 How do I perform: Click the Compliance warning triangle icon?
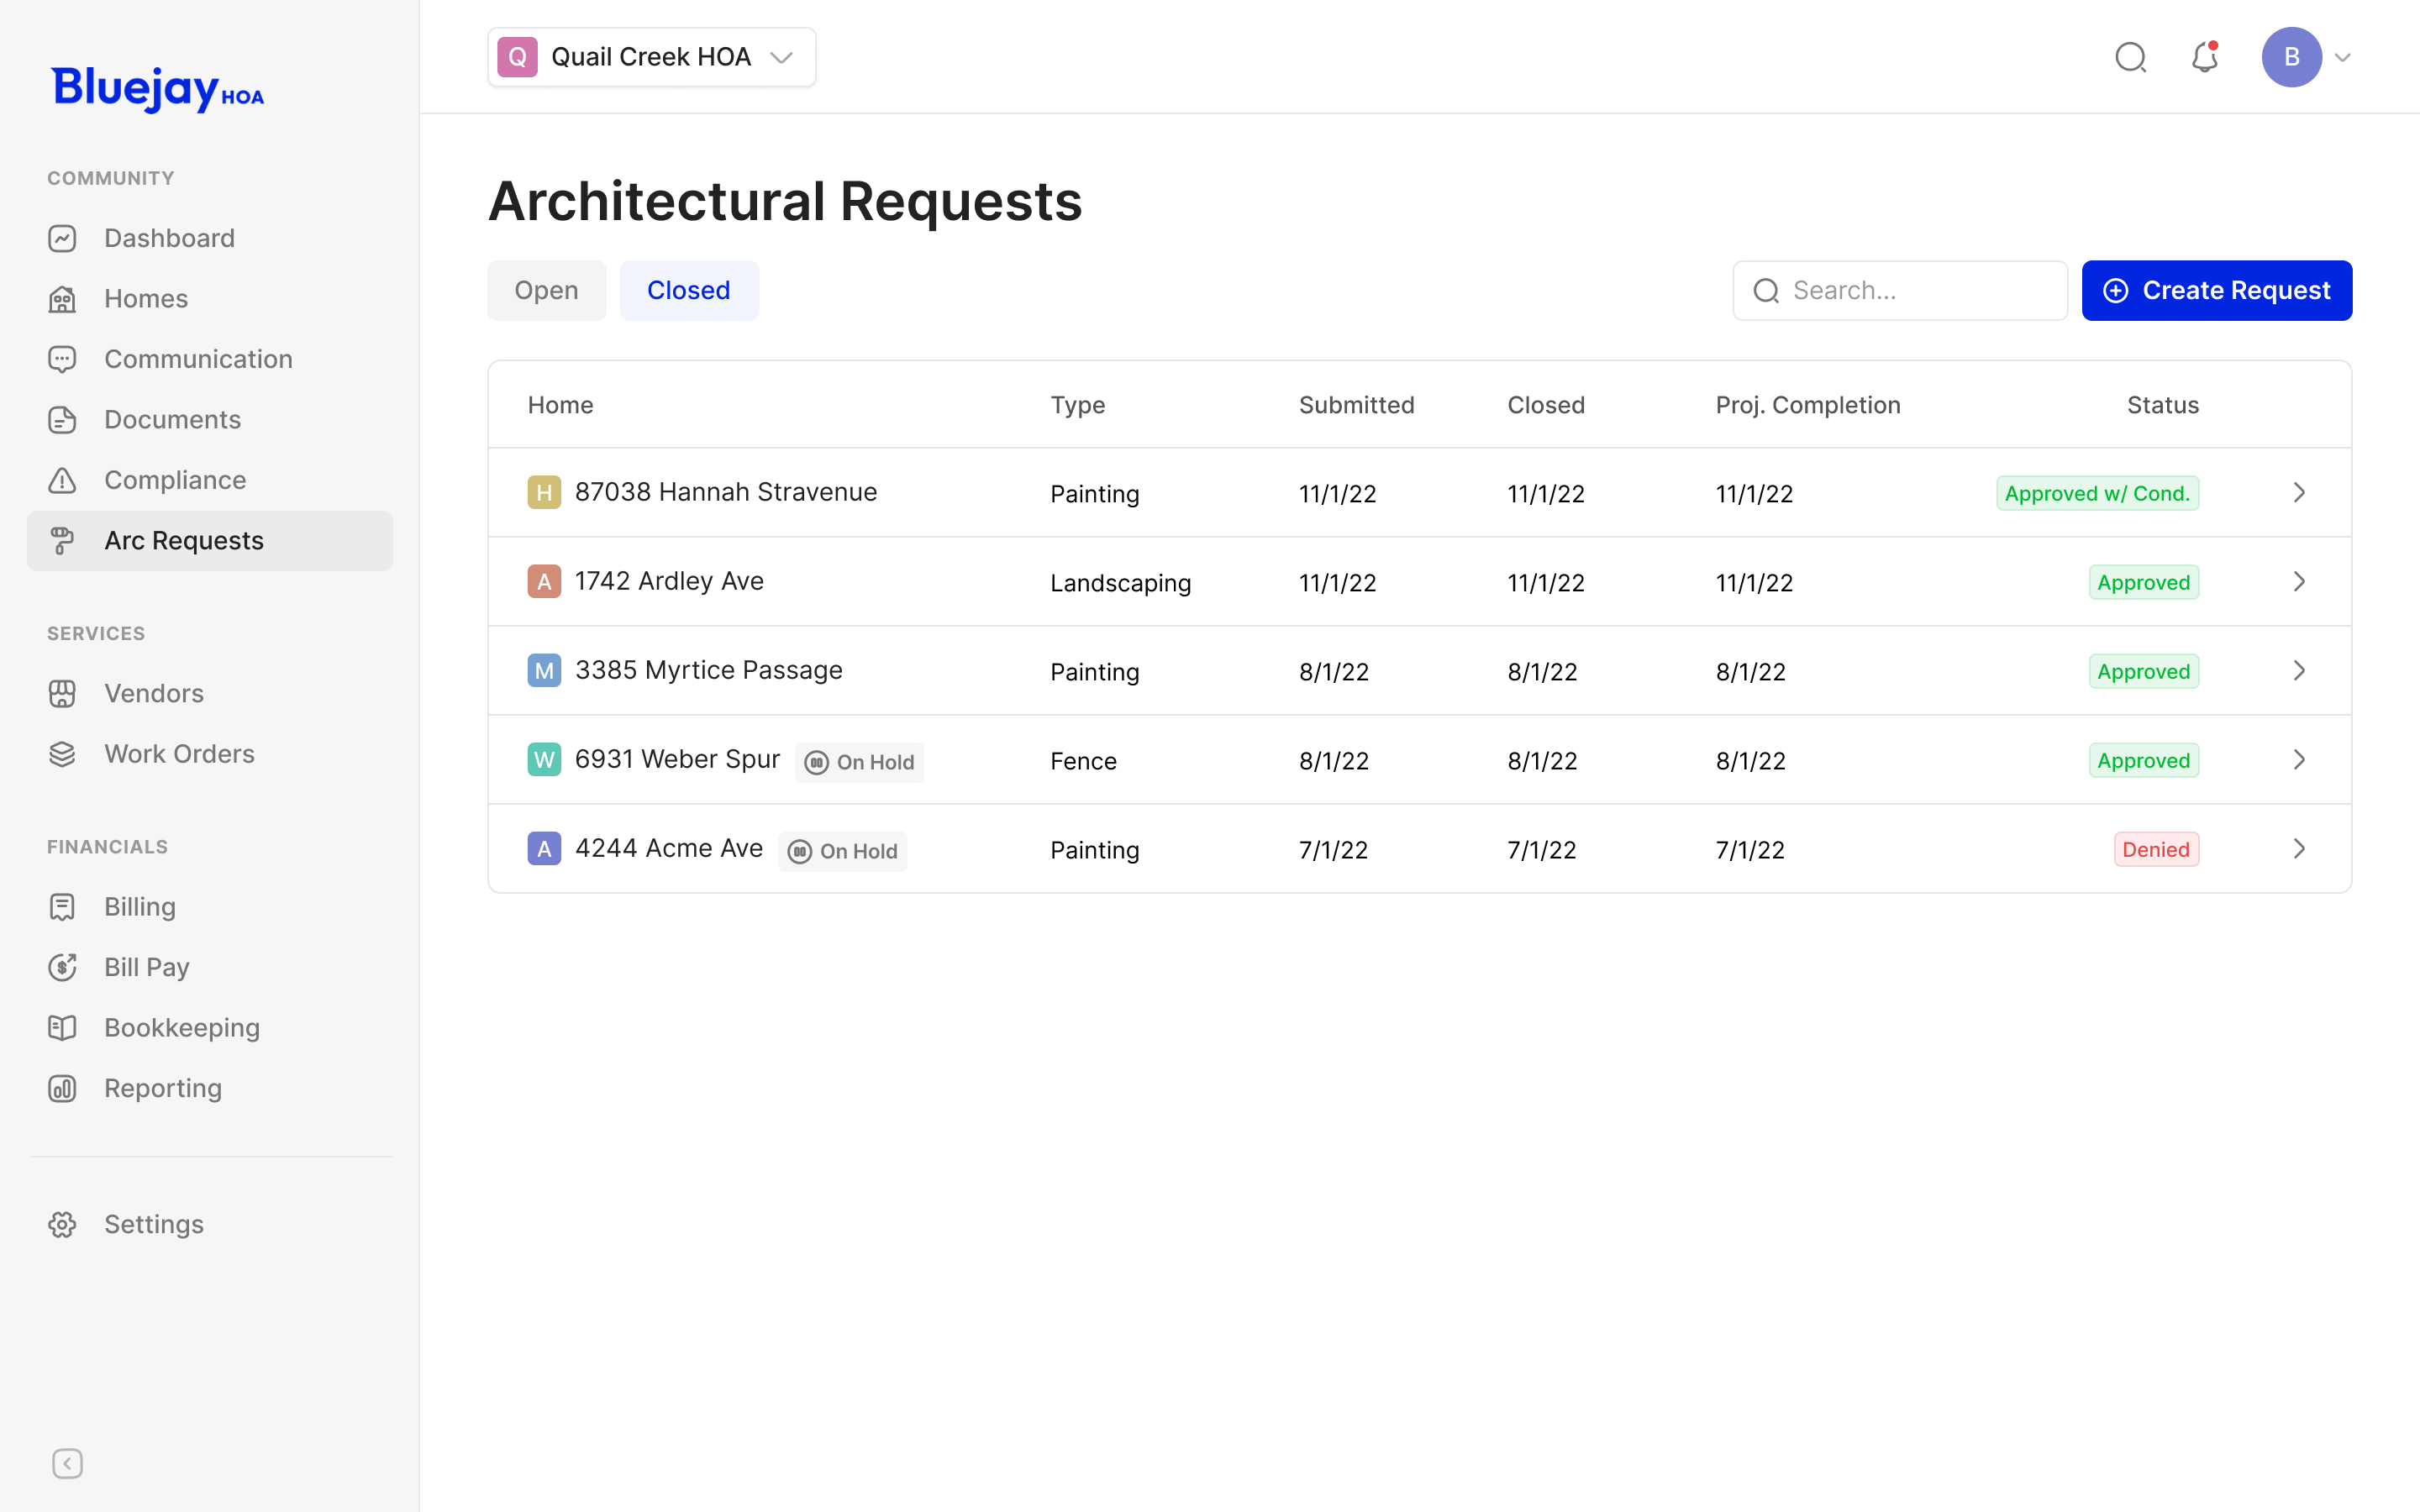coord(62,480)
